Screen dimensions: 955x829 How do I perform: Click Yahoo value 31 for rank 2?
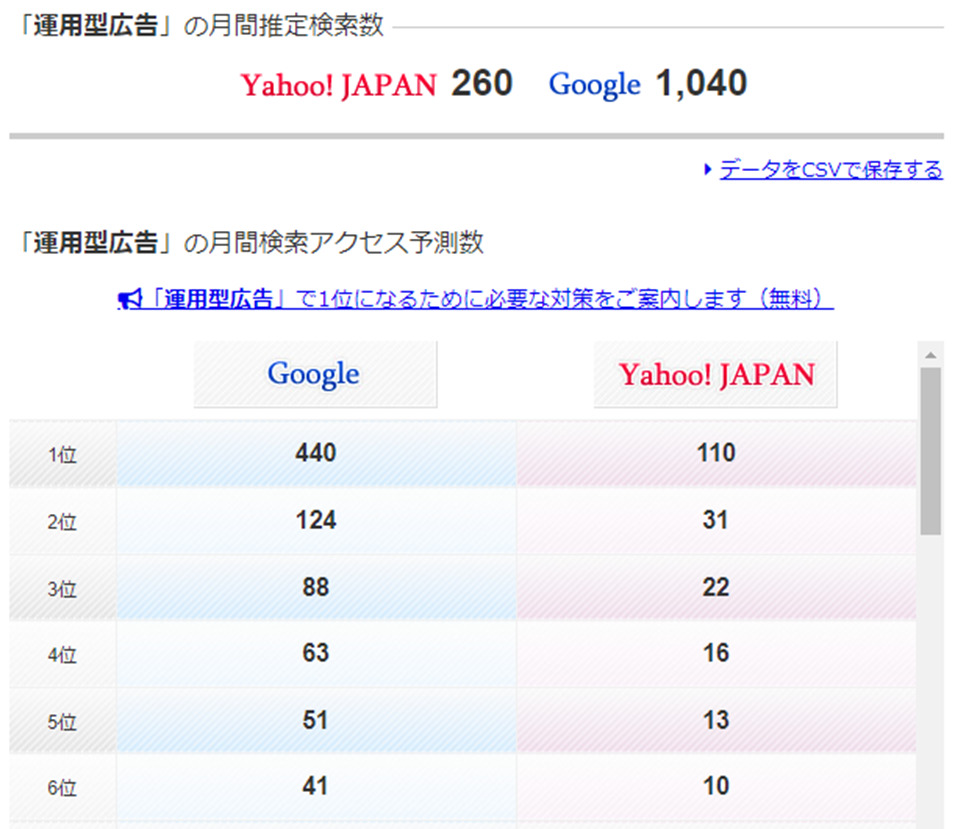pyautogui.click(x=716, y=520)
